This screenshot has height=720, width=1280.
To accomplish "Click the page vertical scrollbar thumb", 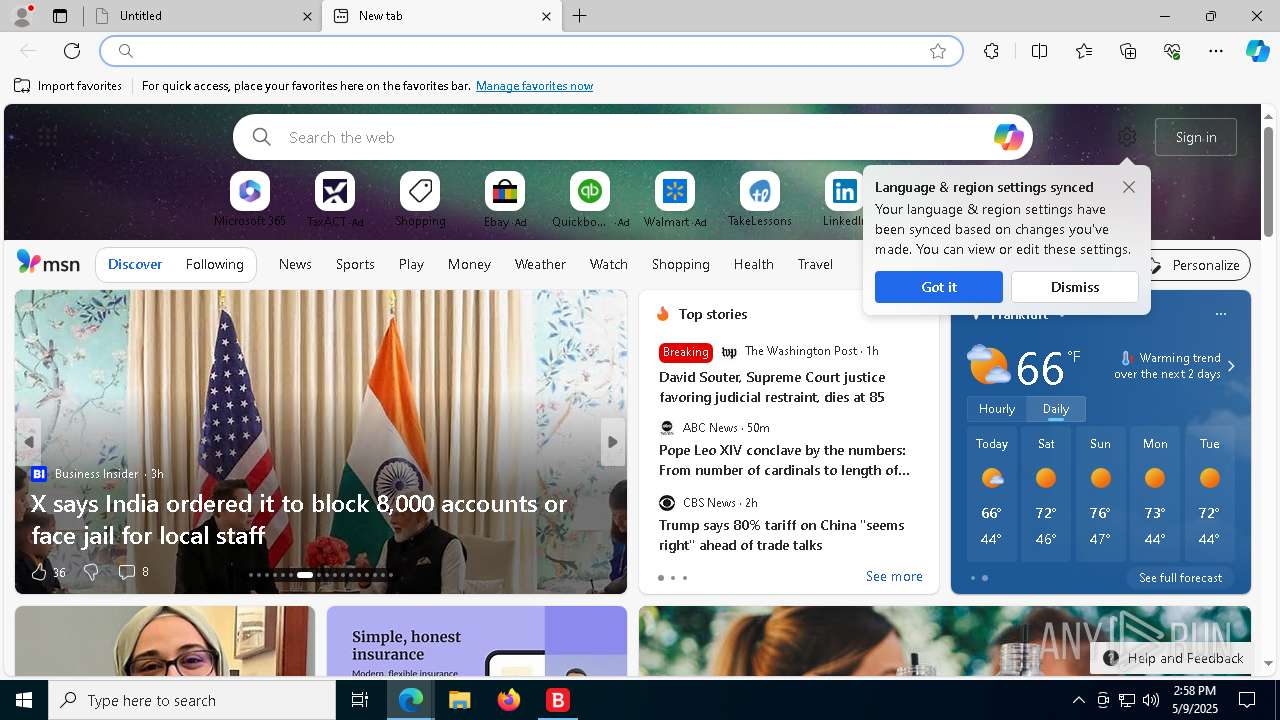I will tap(1268, 182).
